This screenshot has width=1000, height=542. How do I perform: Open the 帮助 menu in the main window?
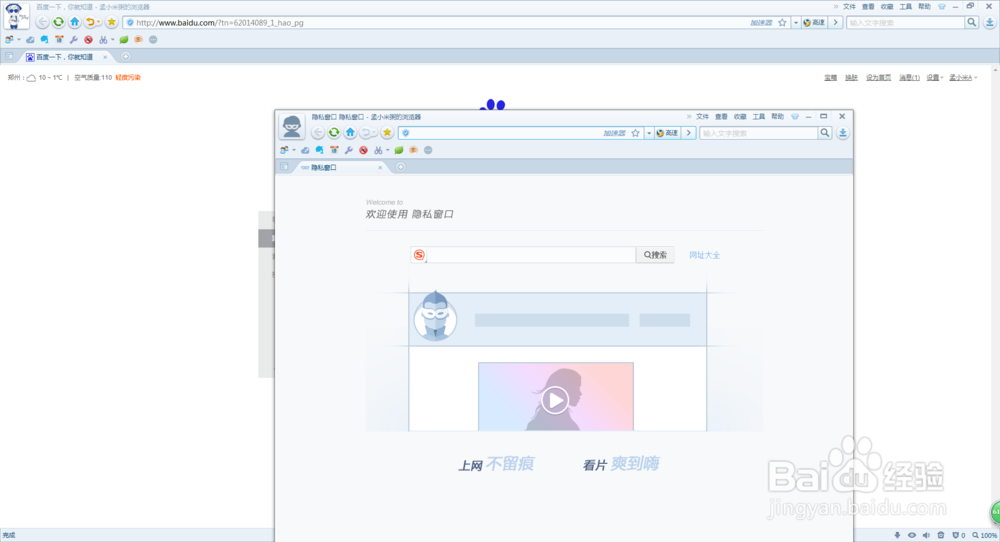coord(924,6)
